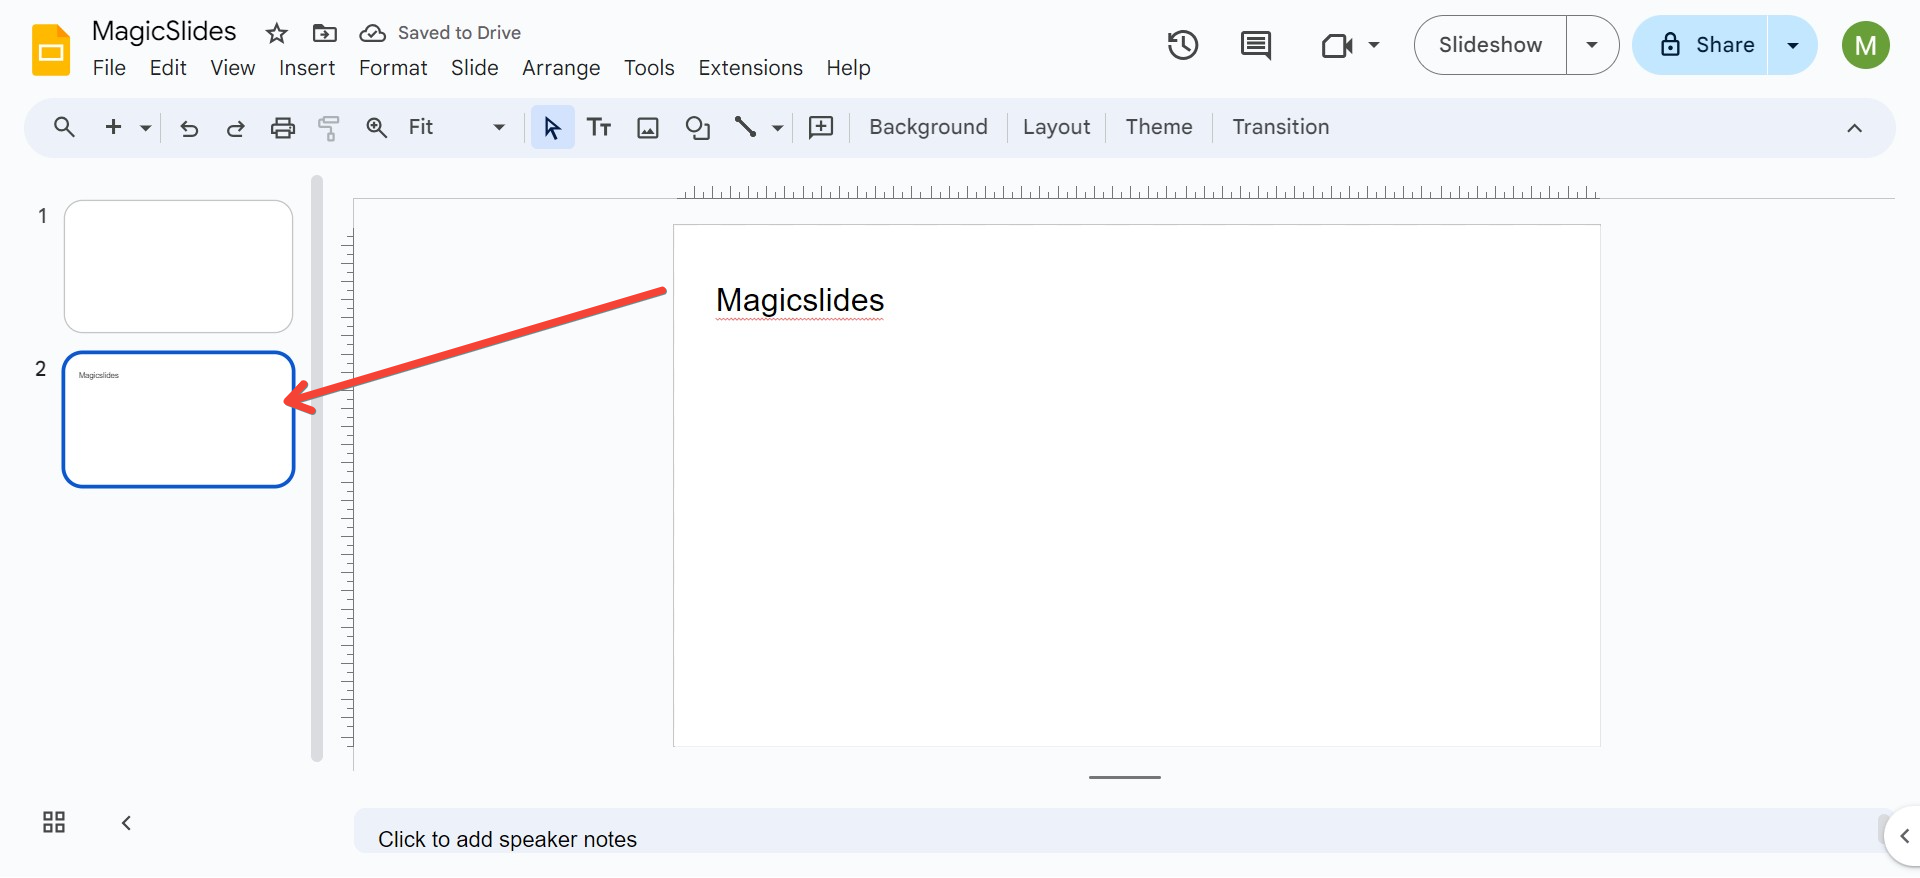Image resolution: width=1920 pixels, height=878 pixels.
Task: Print the presentation
Action: [x=283, y=128]
